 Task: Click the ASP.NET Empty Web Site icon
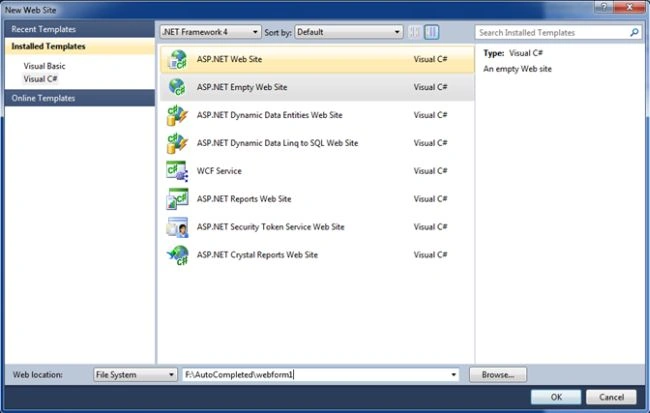[177, 87]
